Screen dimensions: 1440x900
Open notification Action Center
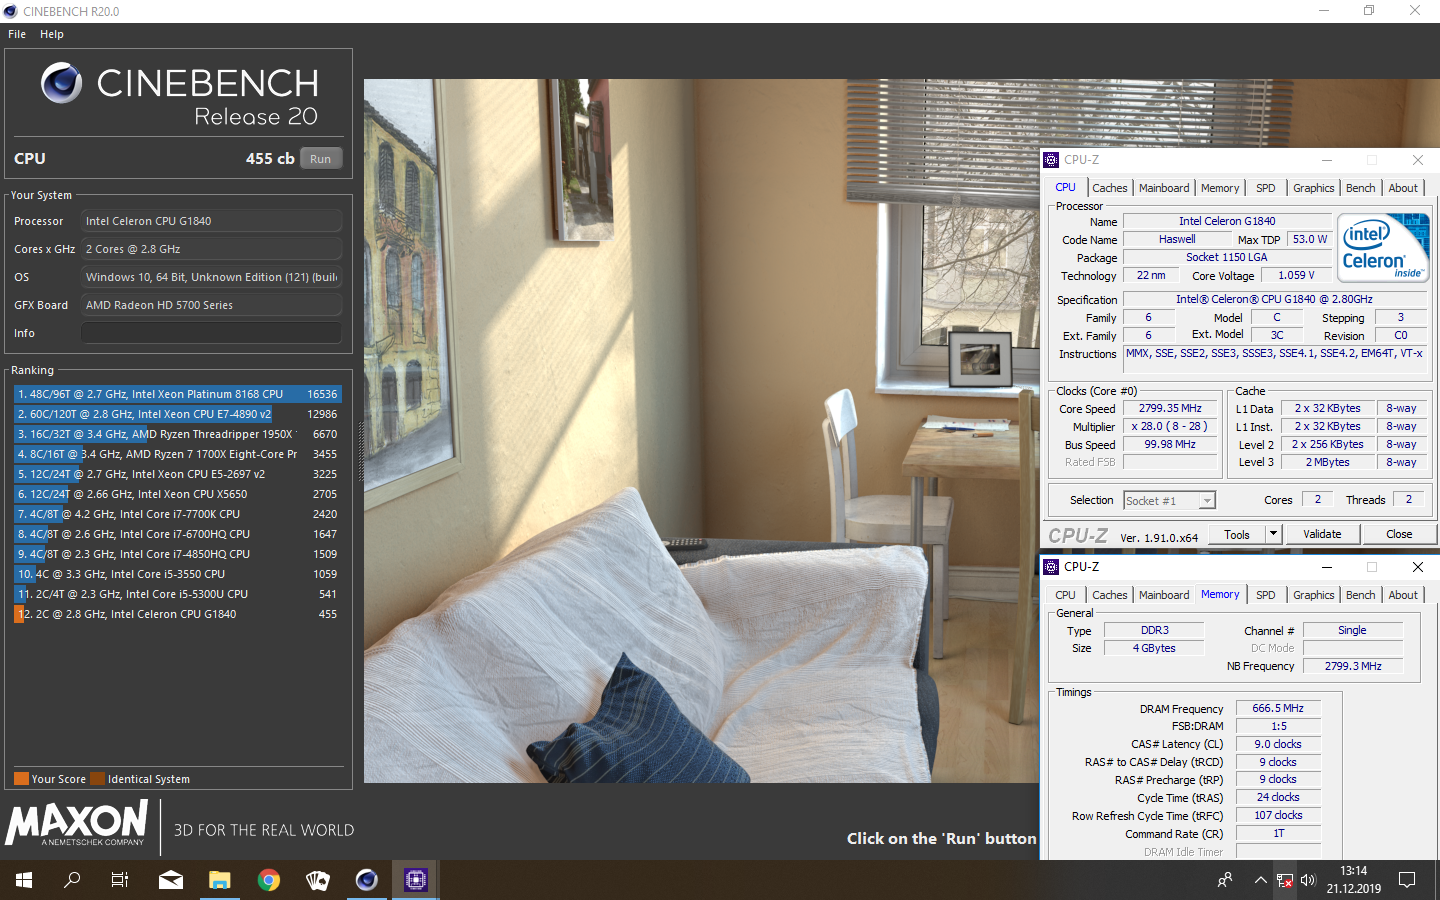coord(1407,880)
